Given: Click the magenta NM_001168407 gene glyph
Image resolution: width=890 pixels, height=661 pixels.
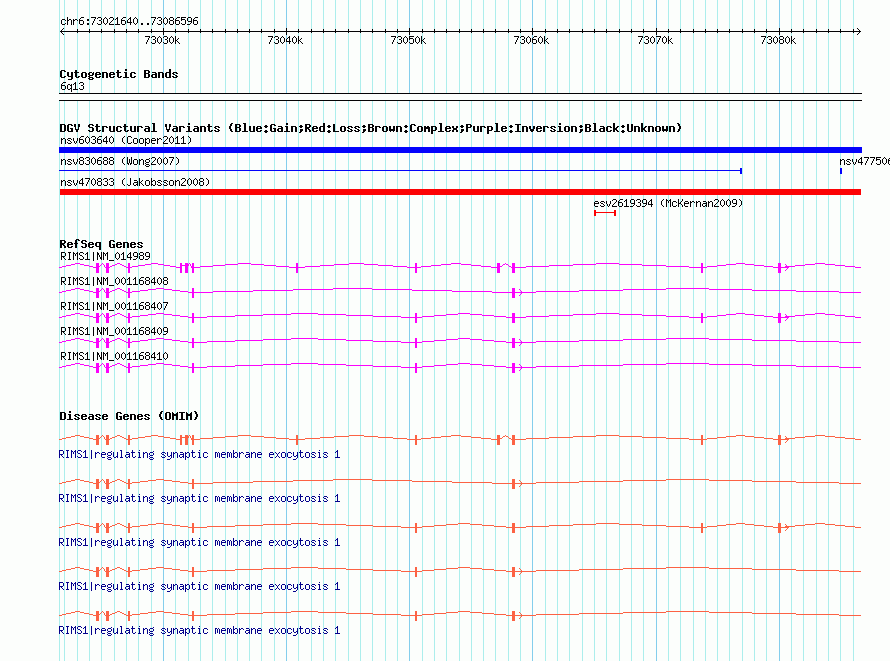Looking at the screenshot, I should click(460, 317).
